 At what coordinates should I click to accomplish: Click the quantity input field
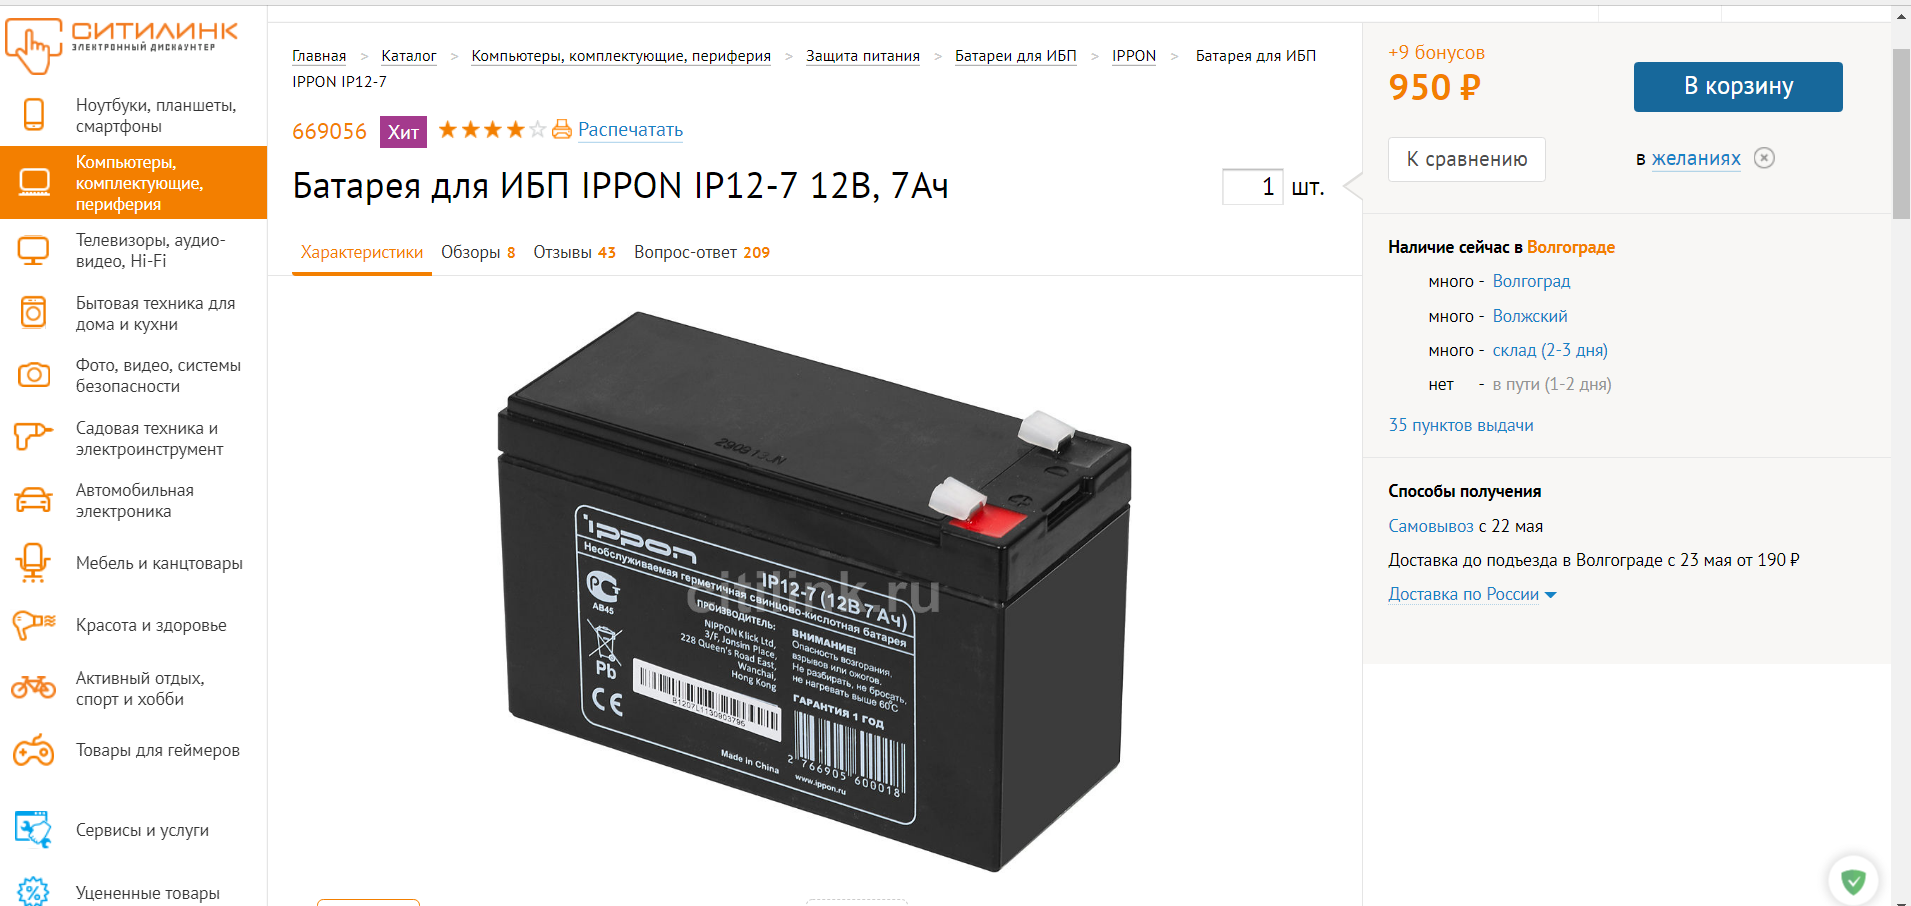pos(1252,187)
